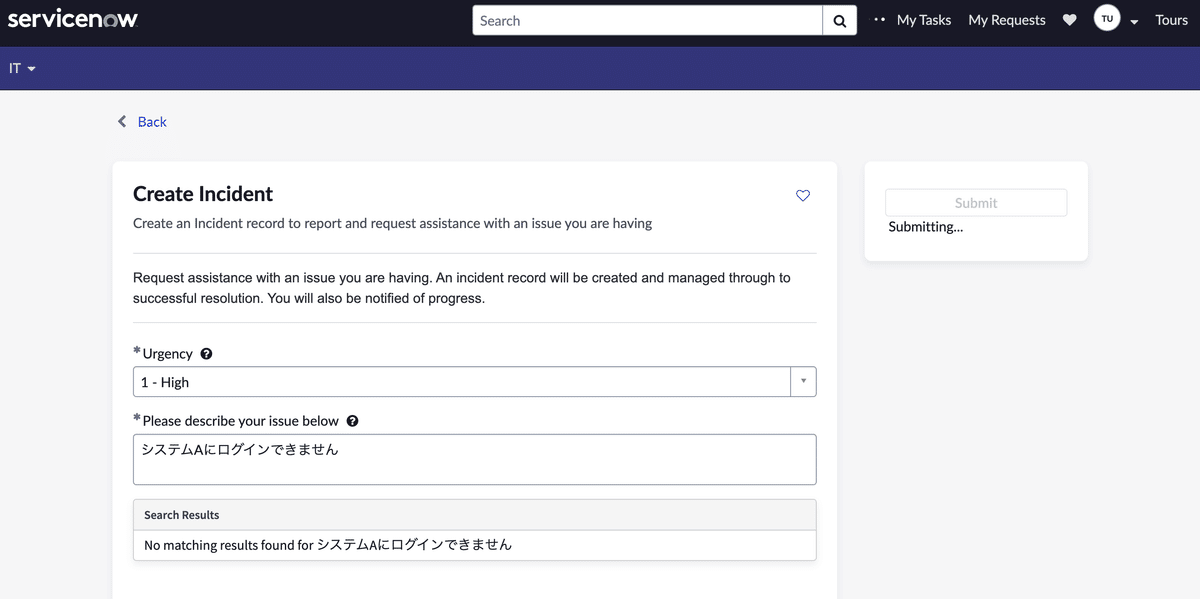The height and width of the screenshot is (599, 1200).
Task: Click the search magnifier button
Action: [x=839, y=20]
